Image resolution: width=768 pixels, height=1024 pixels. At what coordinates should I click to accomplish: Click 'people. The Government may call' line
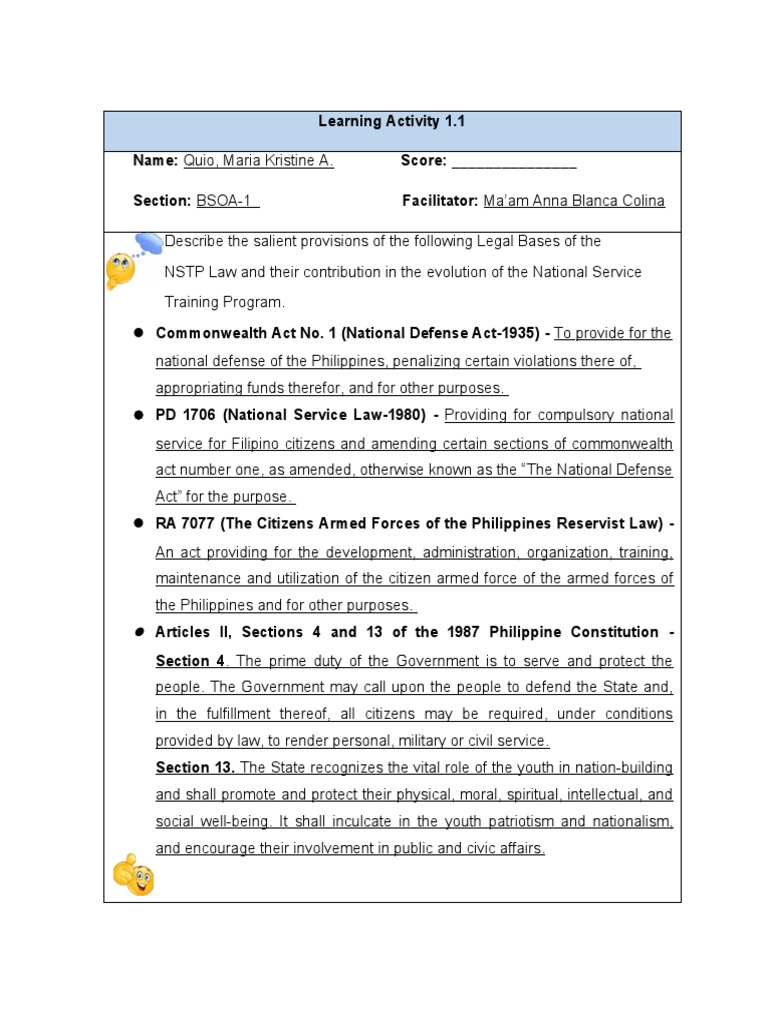(414, 687)
